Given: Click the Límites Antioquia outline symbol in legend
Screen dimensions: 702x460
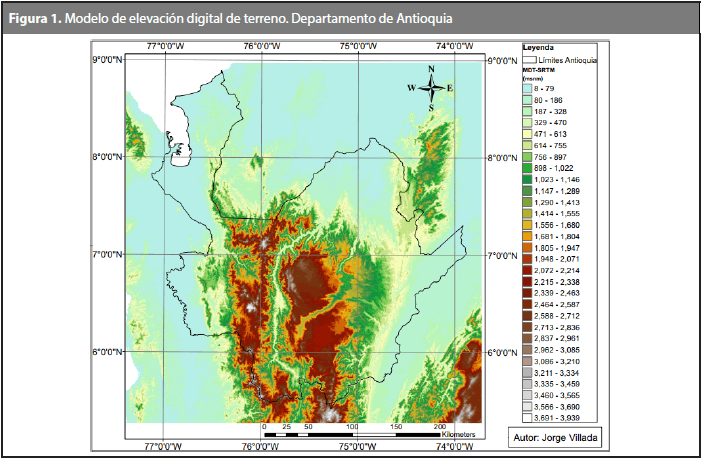Looking at the screenshot, I should tap(532, 60).
